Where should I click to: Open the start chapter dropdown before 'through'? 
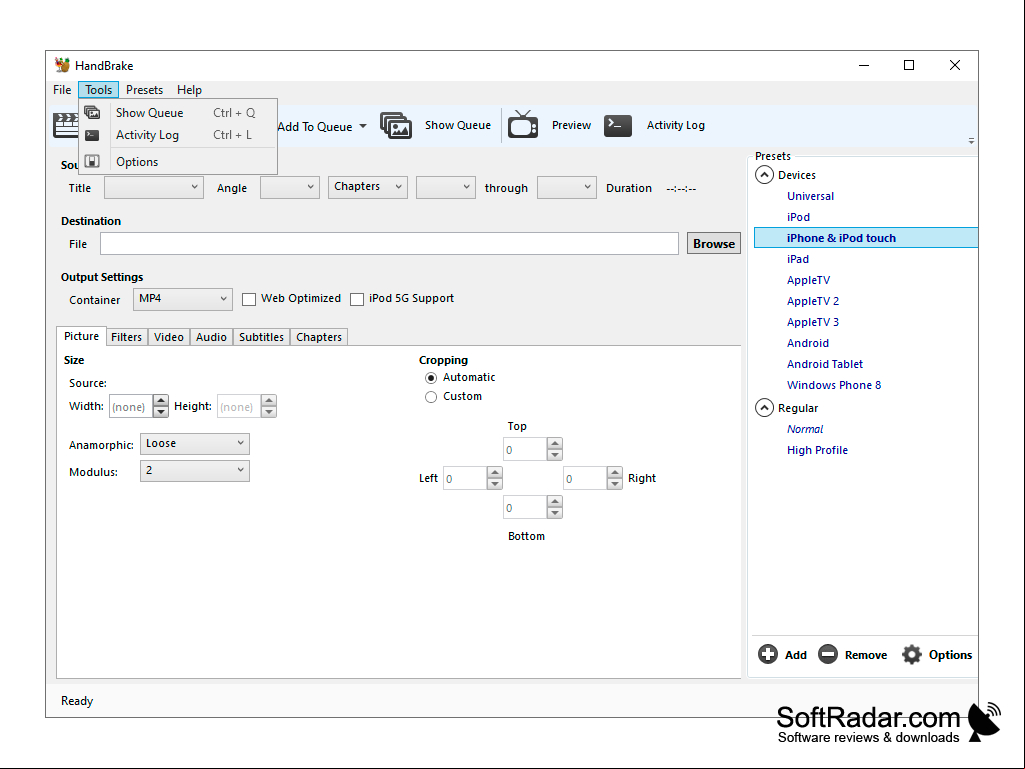point(446,187)
